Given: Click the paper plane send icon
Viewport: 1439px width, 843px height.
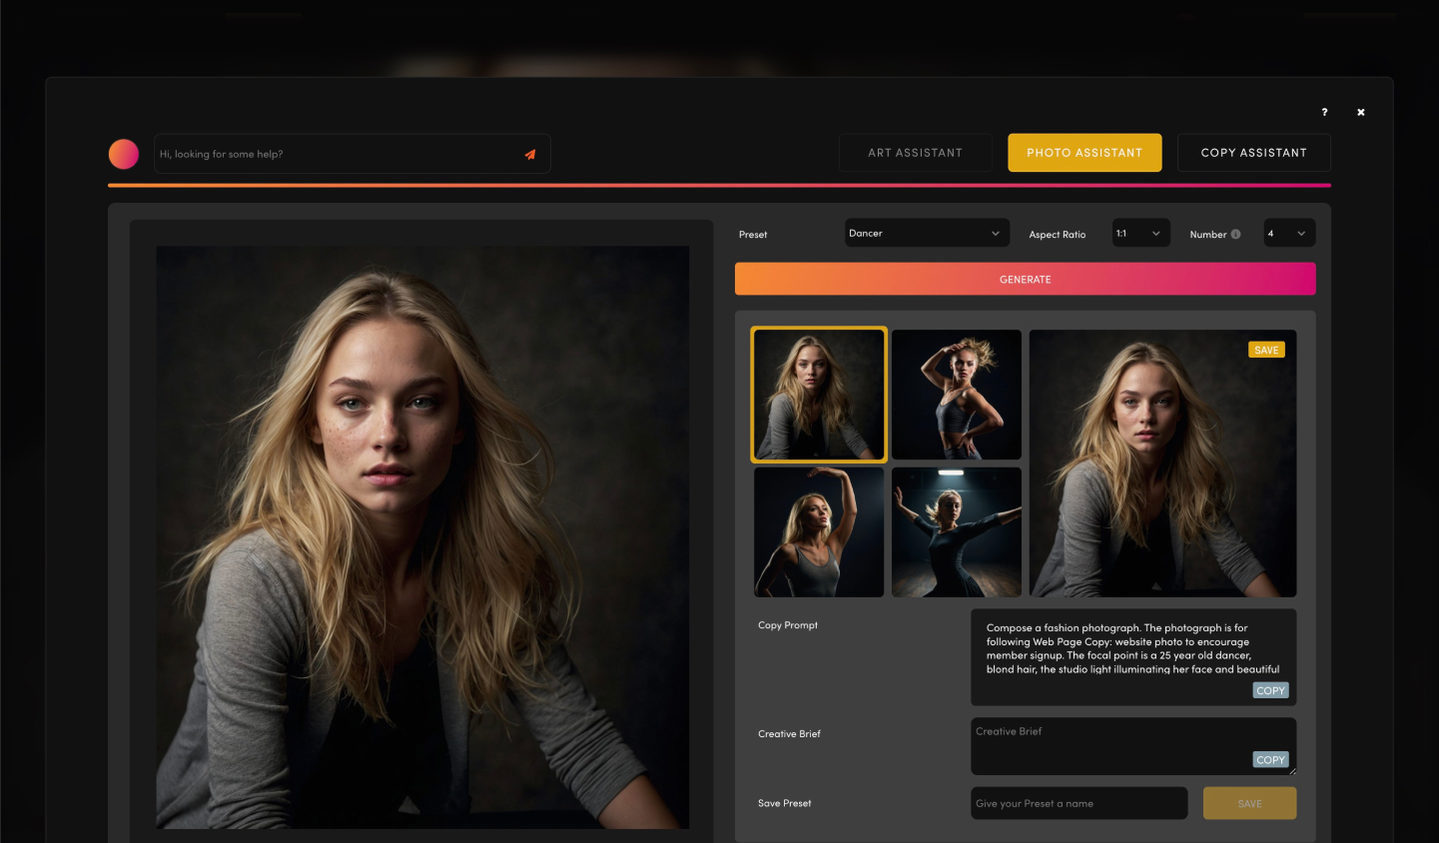Looking at the screenshot, I should coord(530,154).
